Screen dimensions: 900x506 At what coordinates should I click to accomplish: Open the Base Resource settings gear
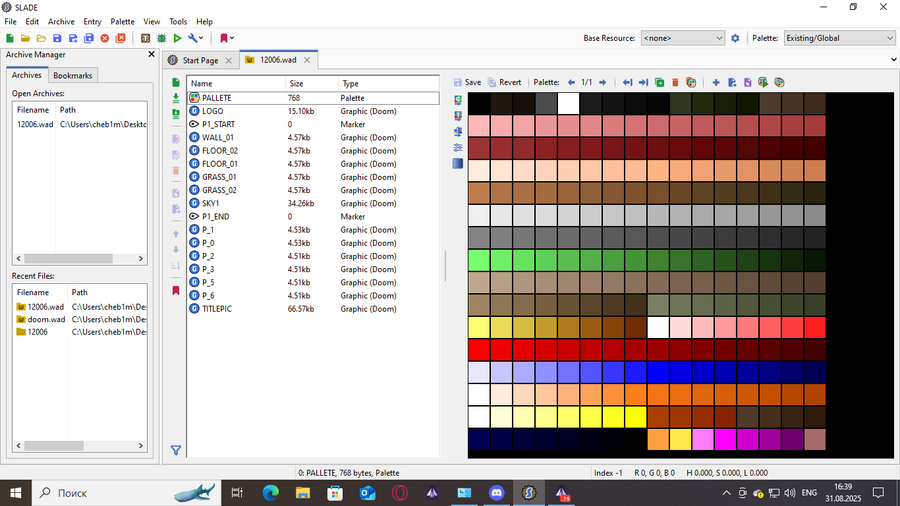tap(735, 38)
